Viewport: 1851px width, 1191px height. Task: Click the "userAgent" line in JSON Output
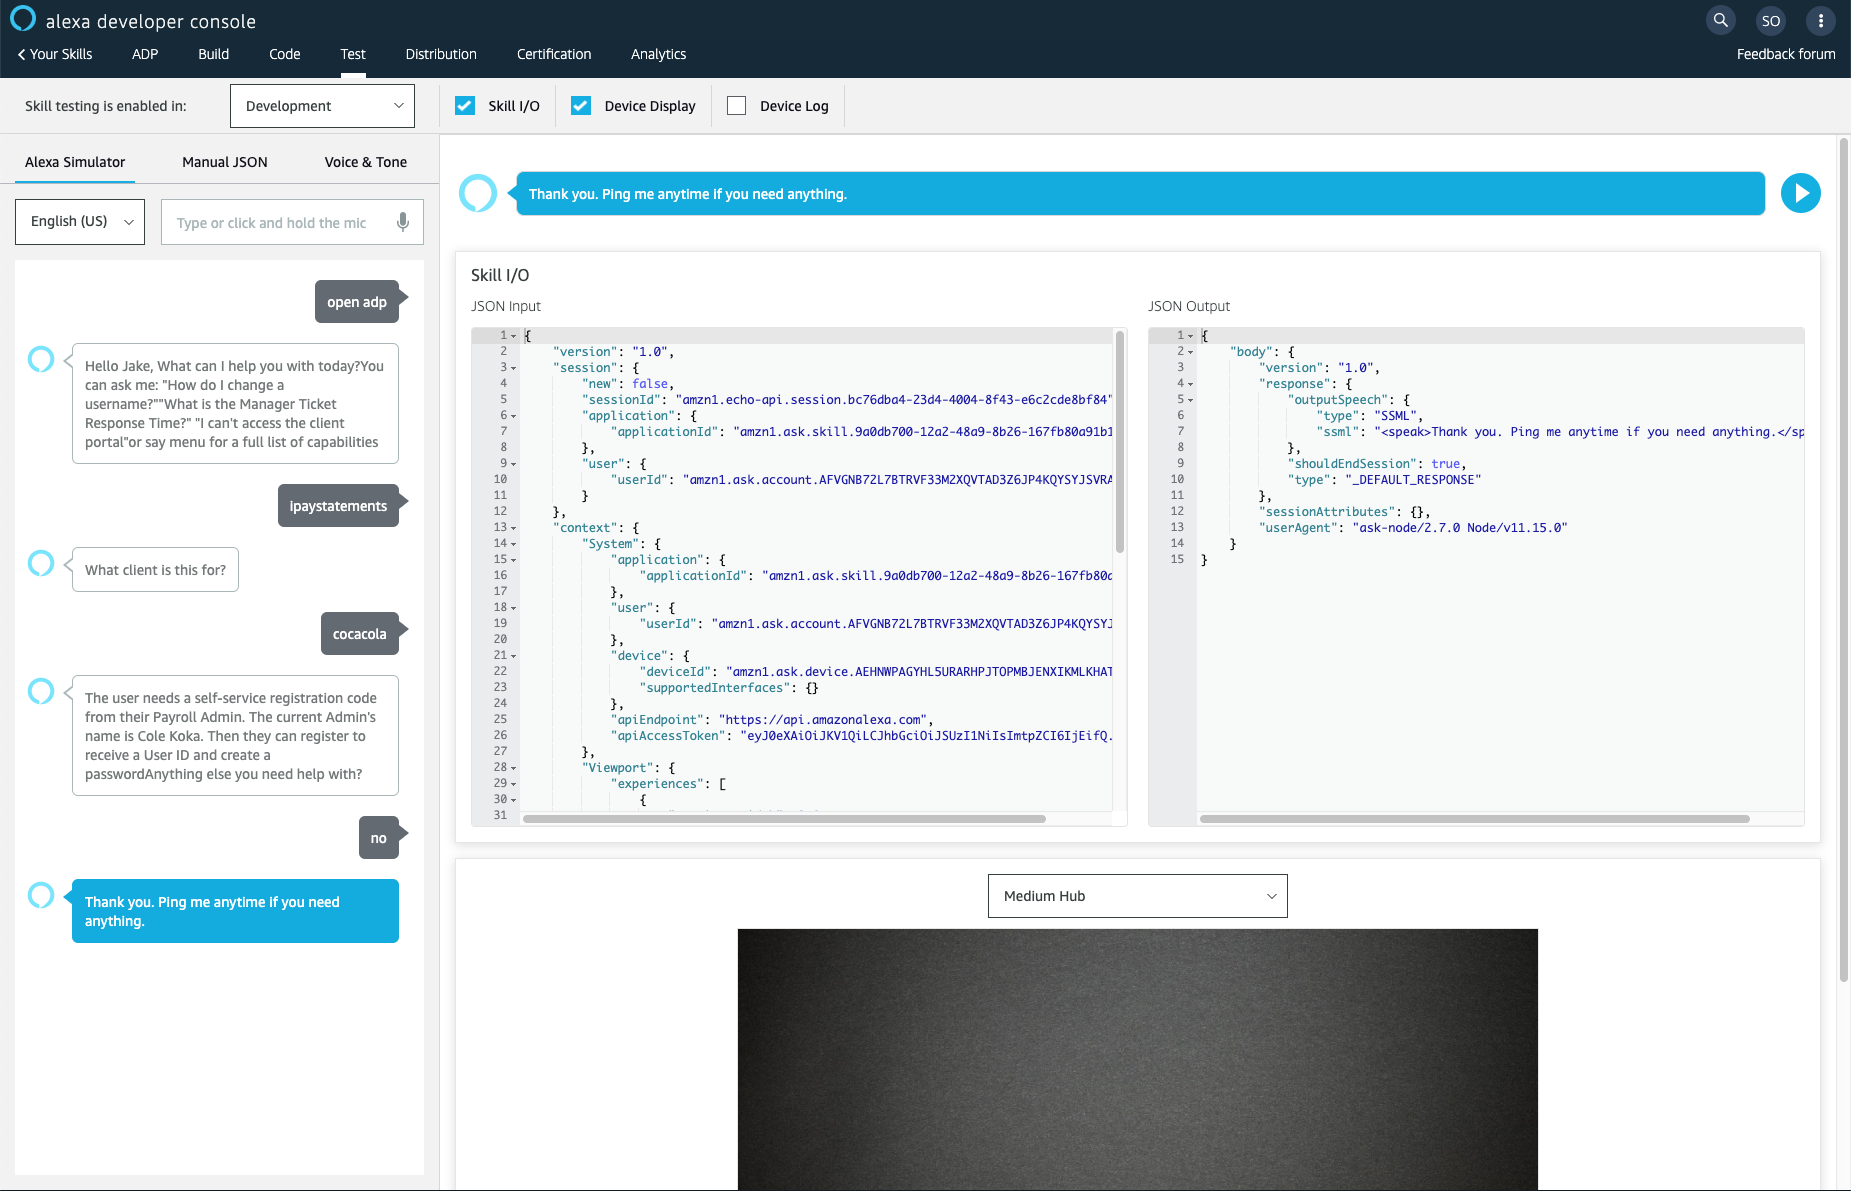(1412, 528)
